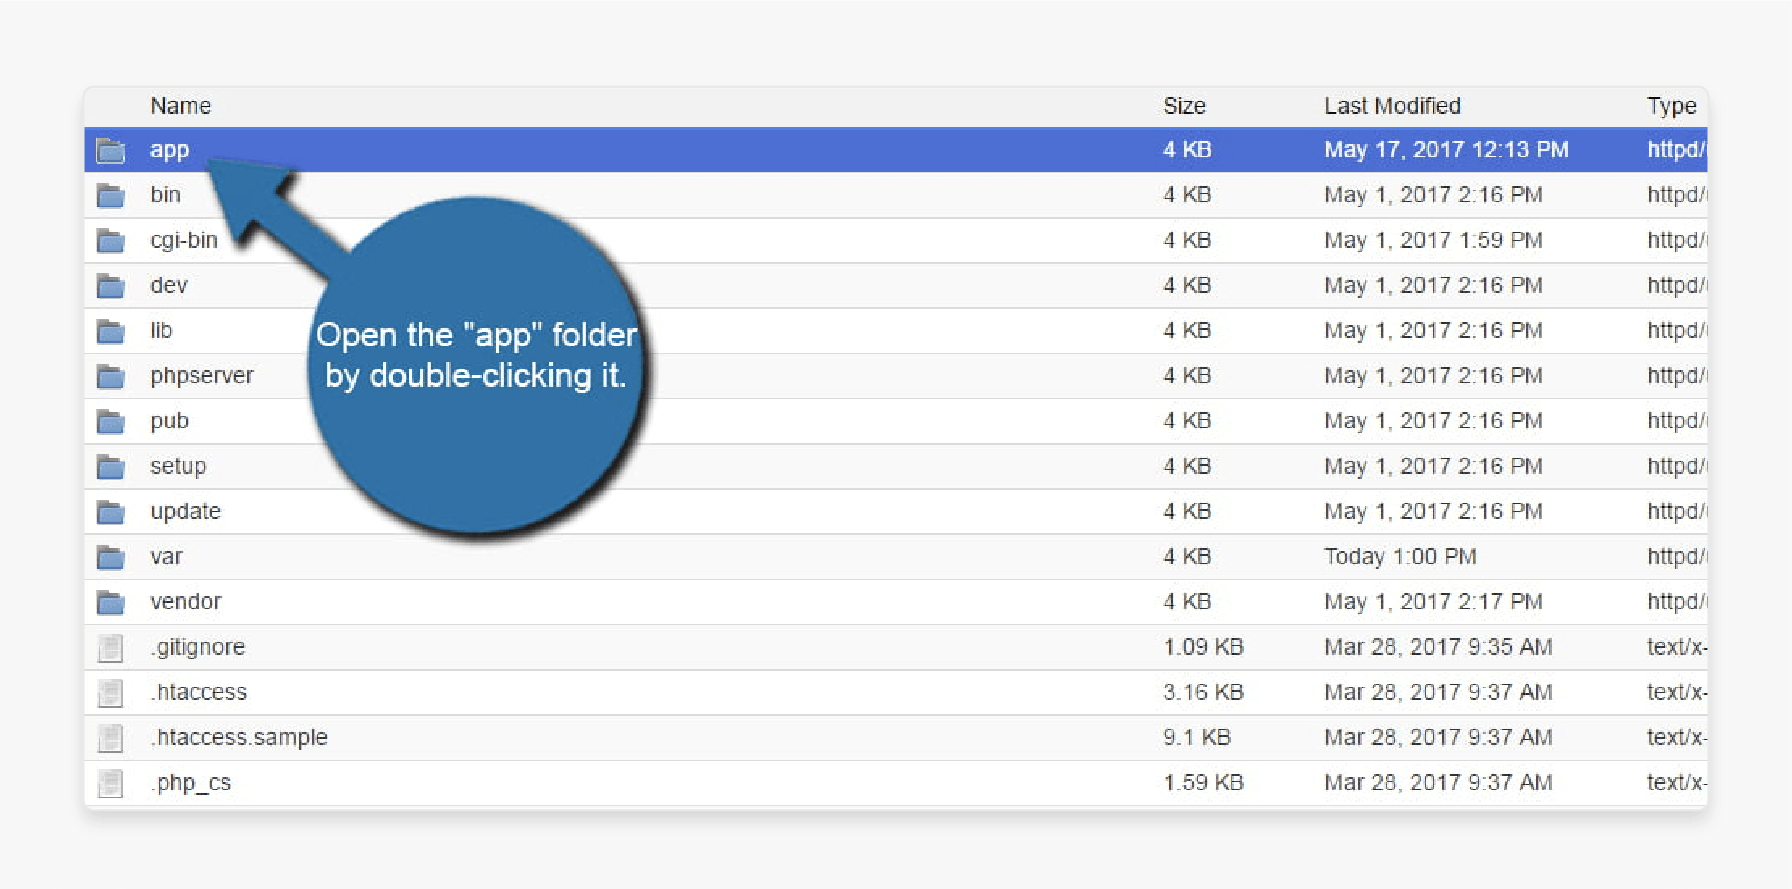Click the "May 1, 2017 1:59 PM" date

tap(1433, 240)
